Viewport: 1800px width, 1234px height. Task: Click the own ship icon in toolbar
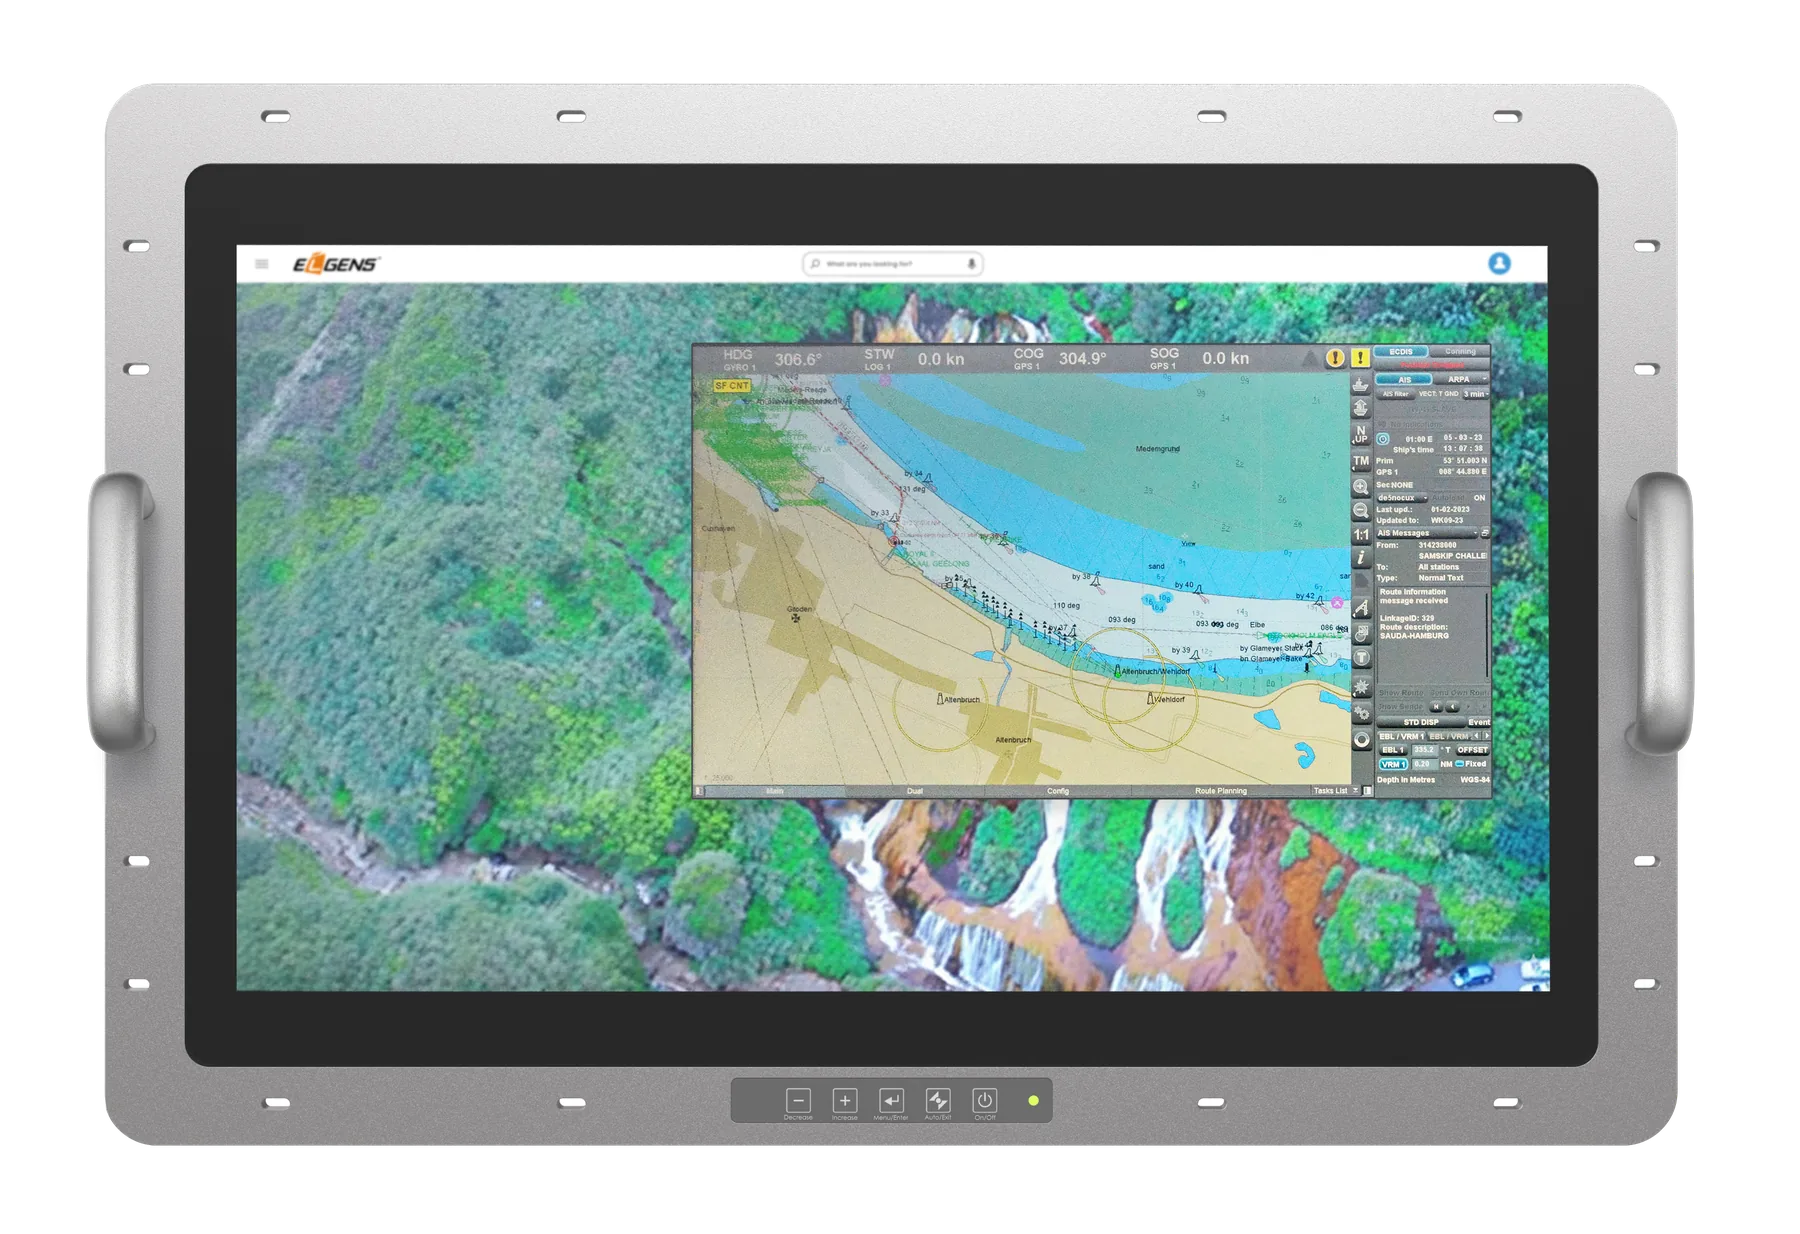point(1361,385)
